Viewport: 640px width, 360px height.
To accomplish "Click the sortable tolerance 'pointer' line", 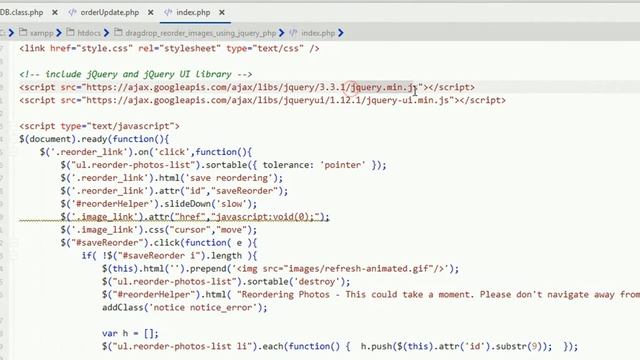I will coord(224,165).
